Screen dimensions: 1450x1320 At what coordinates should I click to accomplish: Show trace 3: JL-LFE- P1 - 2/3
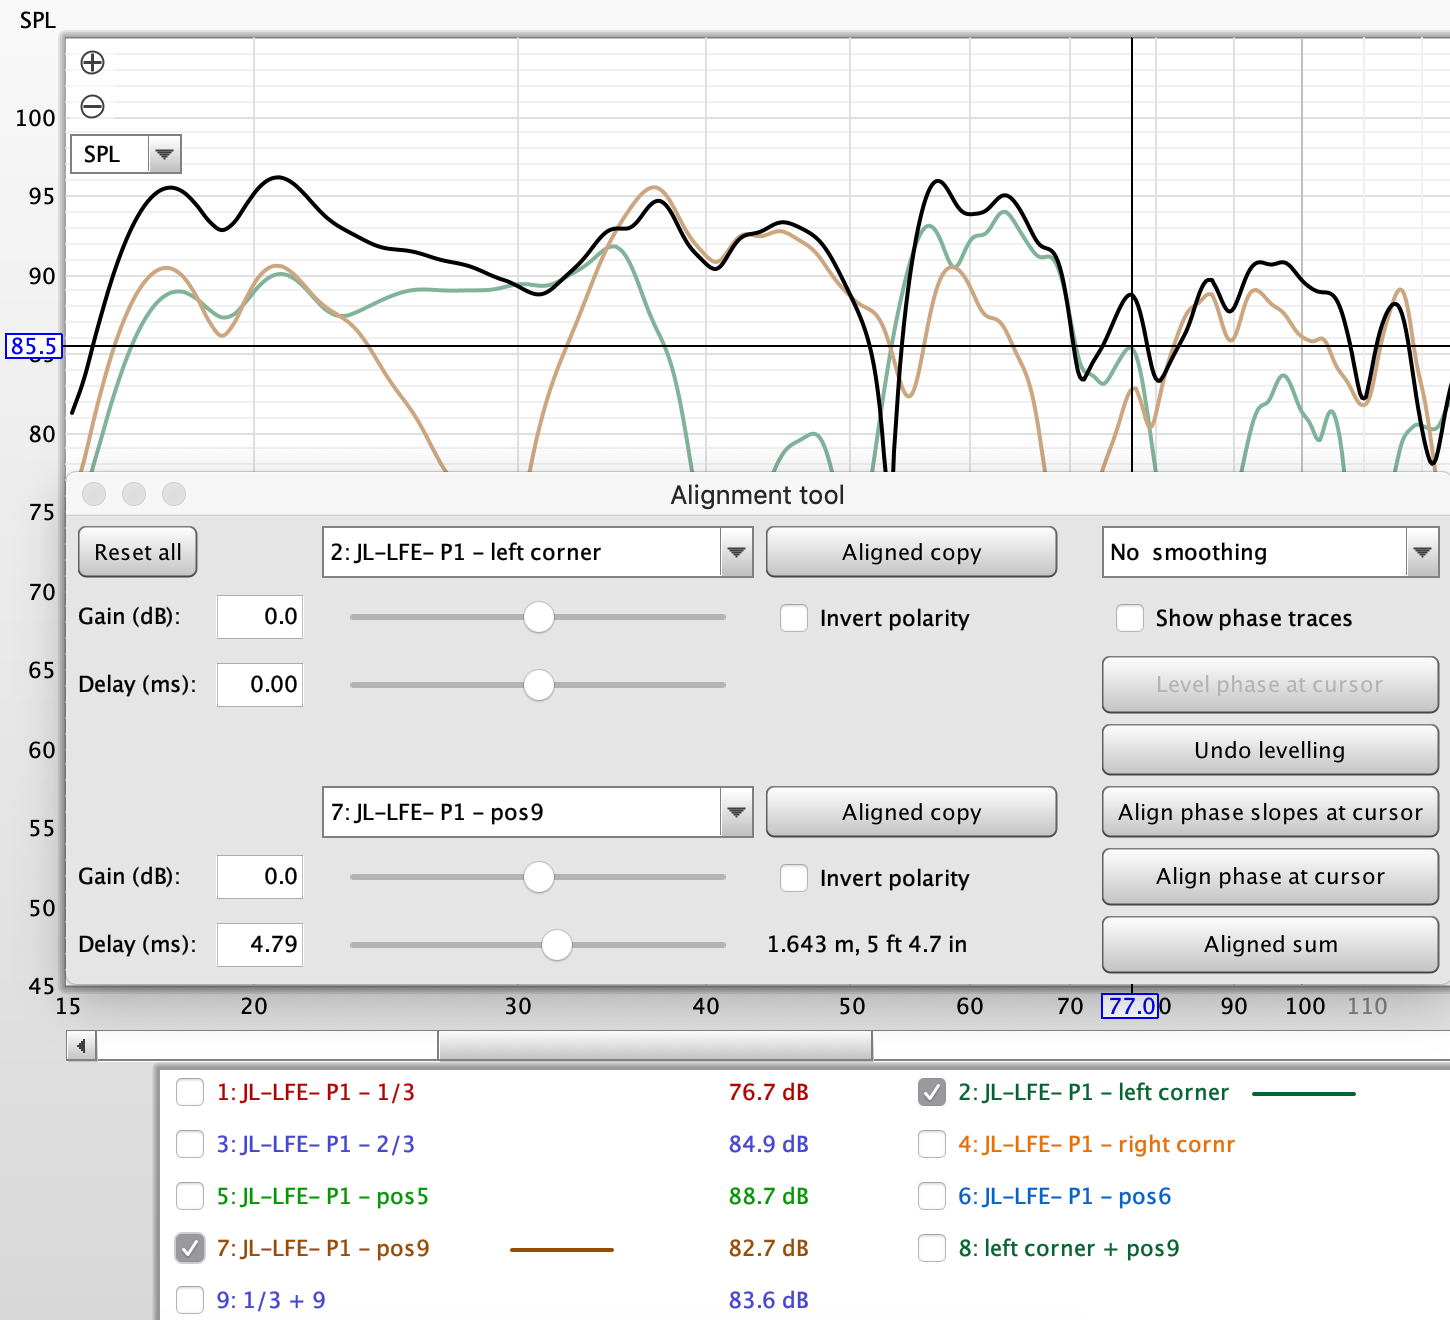coord(190,1144)
